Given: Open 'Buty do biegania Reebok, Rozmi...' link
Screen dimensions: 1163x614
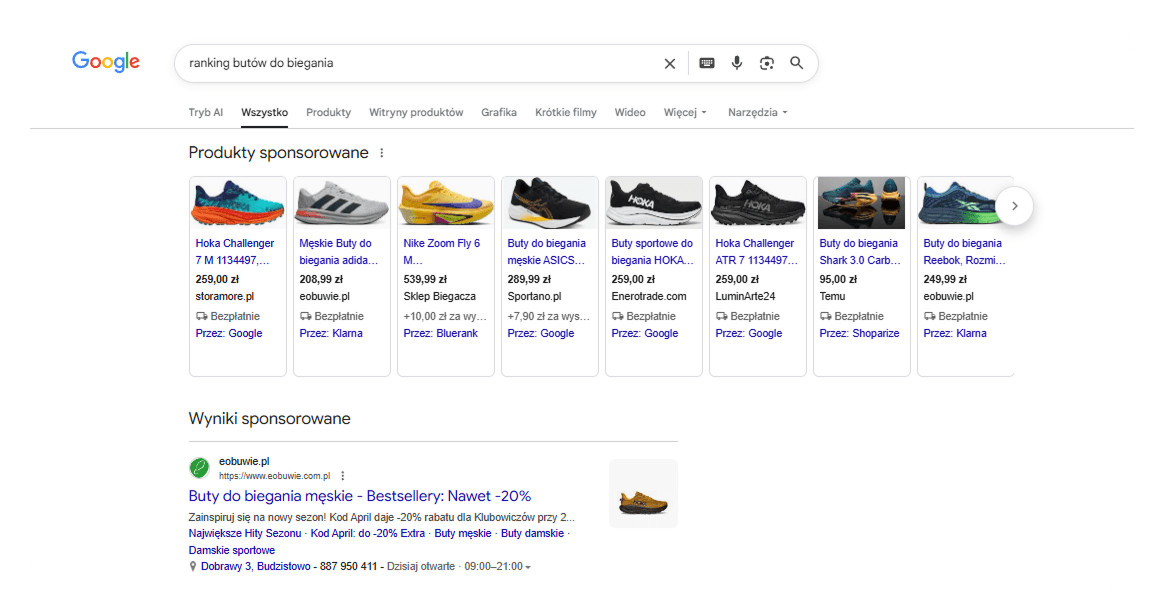Looking at the screenshot, I should click(x=964, y=251).
